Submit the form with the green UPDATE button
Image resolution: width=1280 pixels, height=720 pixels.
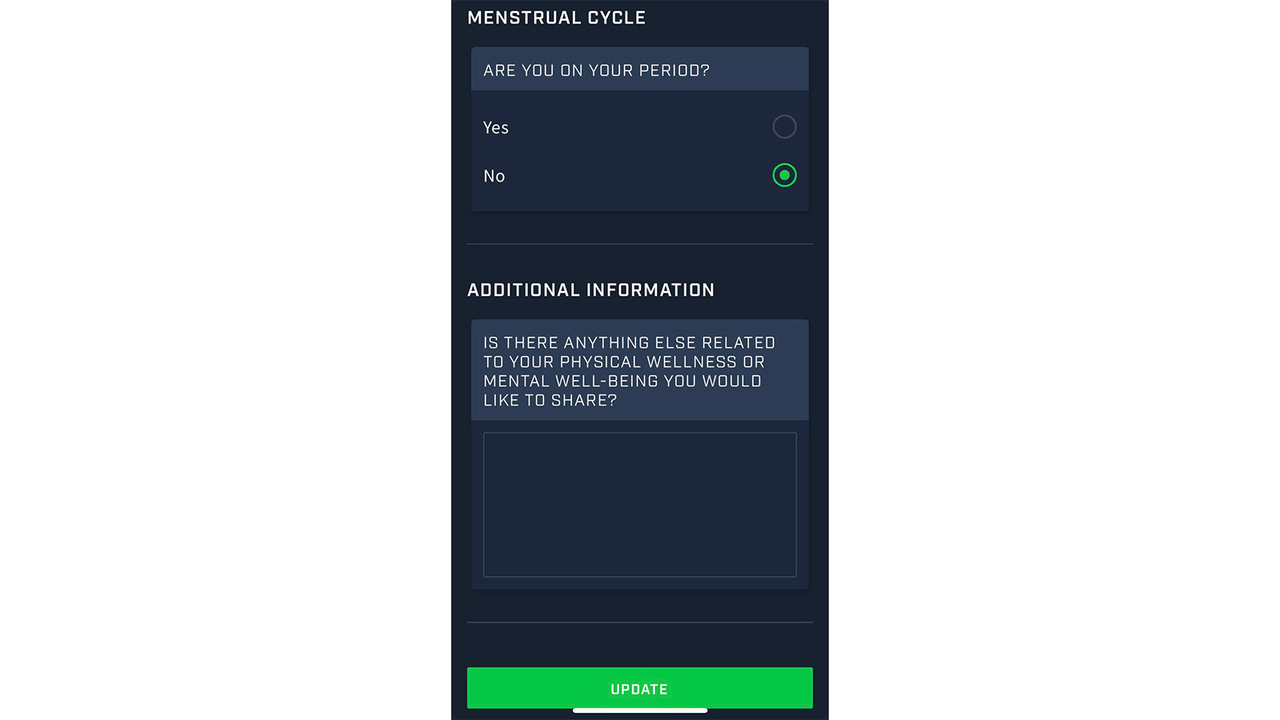pyautogui.click(x=640, y=688)
